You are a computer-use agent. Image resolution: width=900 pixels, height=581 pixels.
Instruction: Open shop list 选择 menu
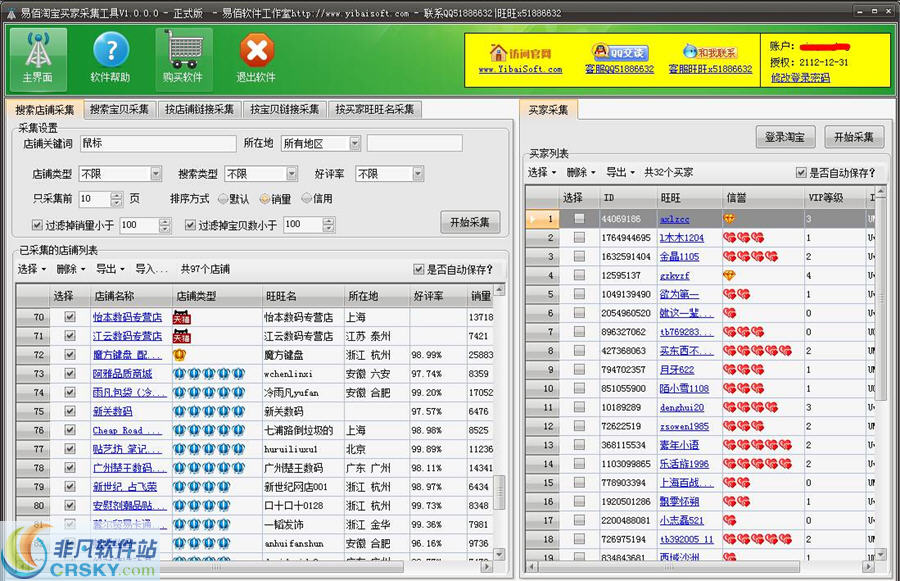pyautogui.click(x=31, y=269)
